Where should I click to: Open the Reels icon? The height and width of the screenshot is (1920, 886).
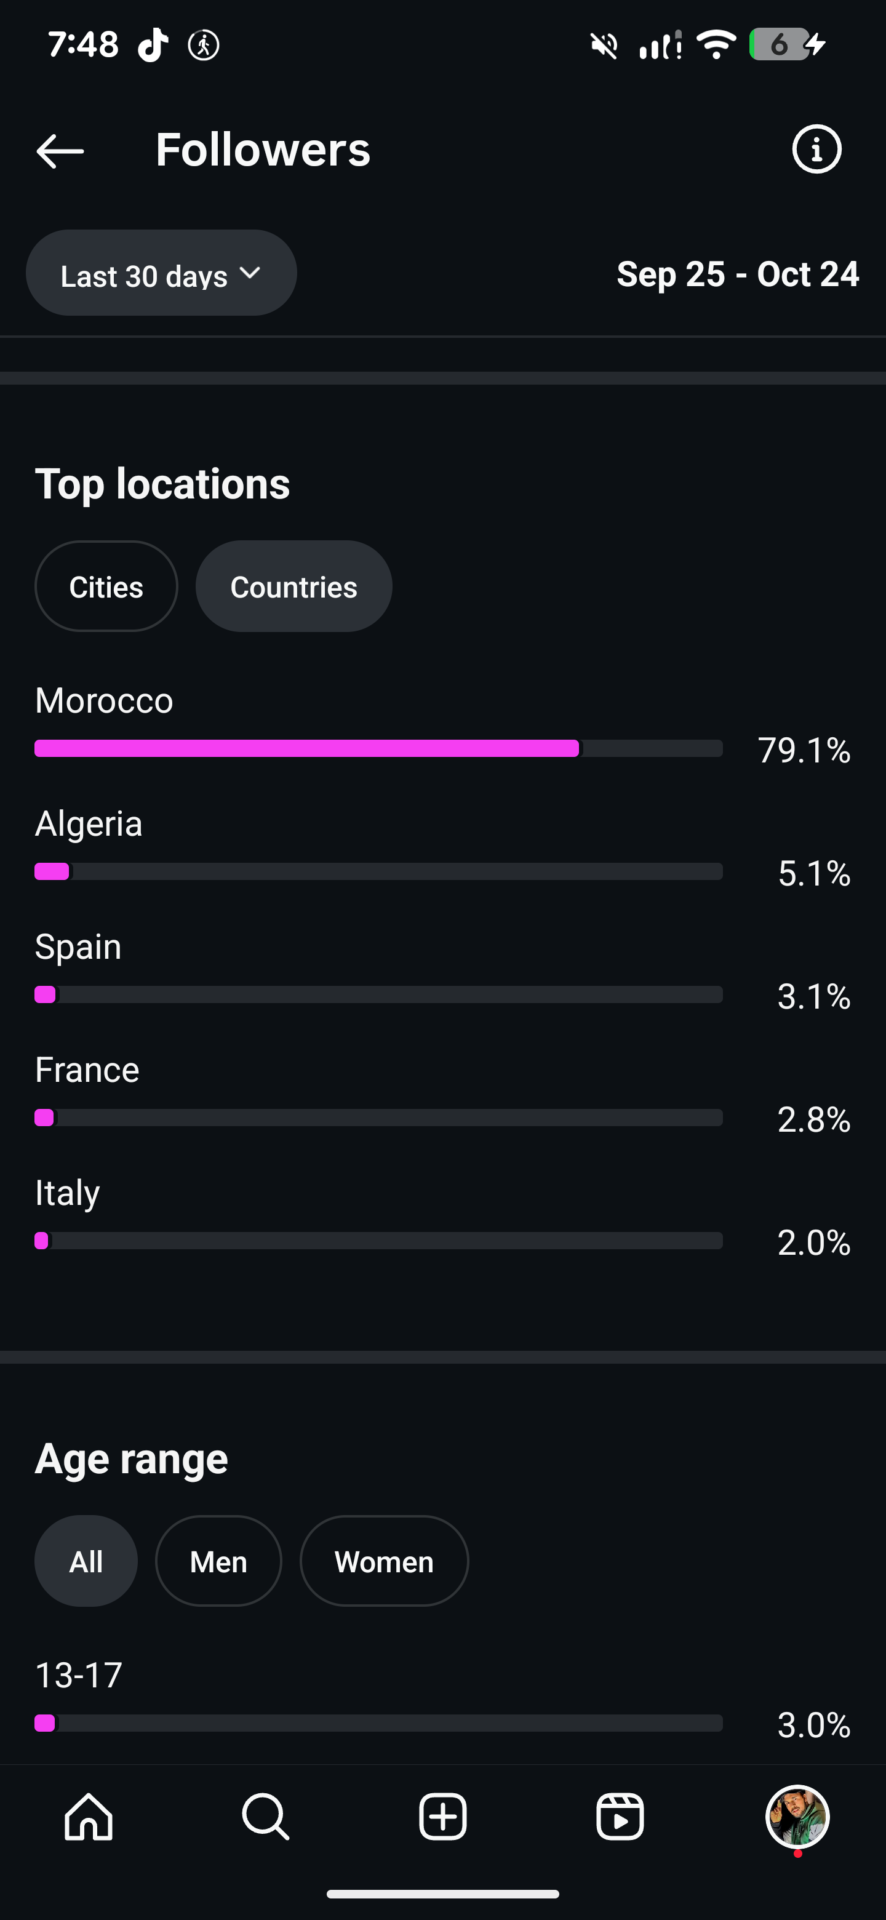coord(620,1816)
